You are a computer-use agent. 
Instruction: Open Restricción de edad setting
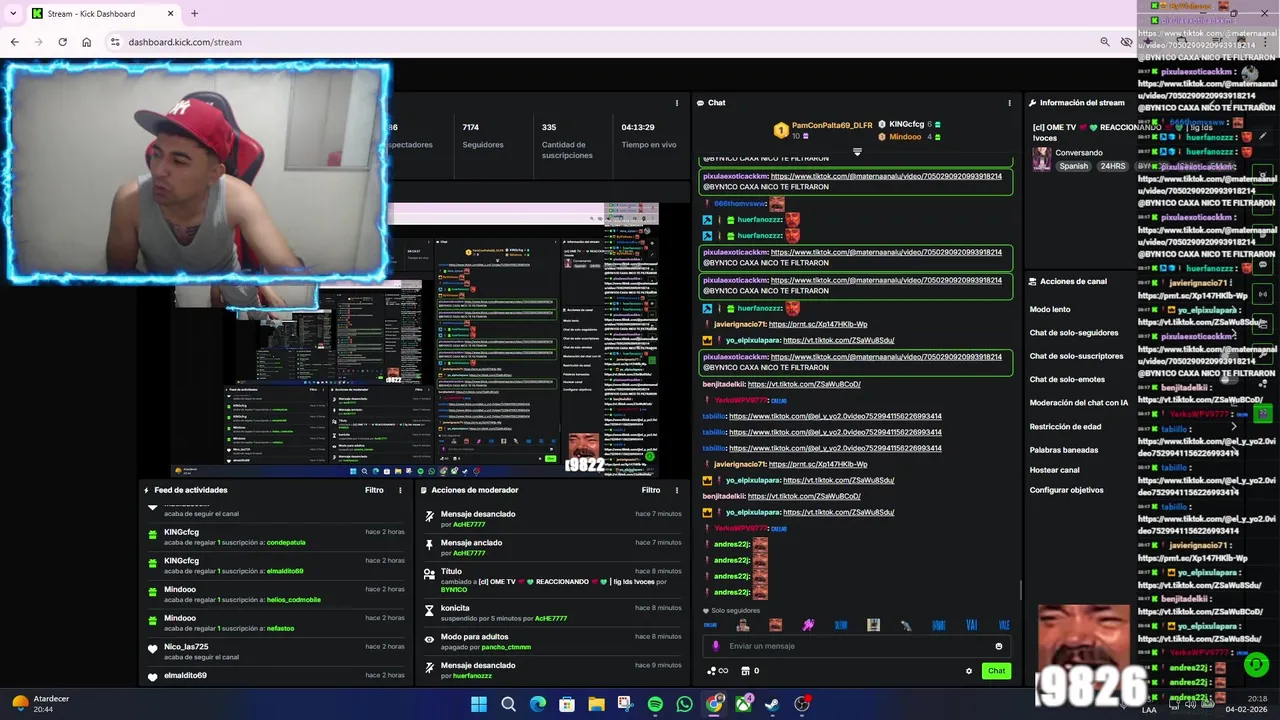pos(1065,427)
